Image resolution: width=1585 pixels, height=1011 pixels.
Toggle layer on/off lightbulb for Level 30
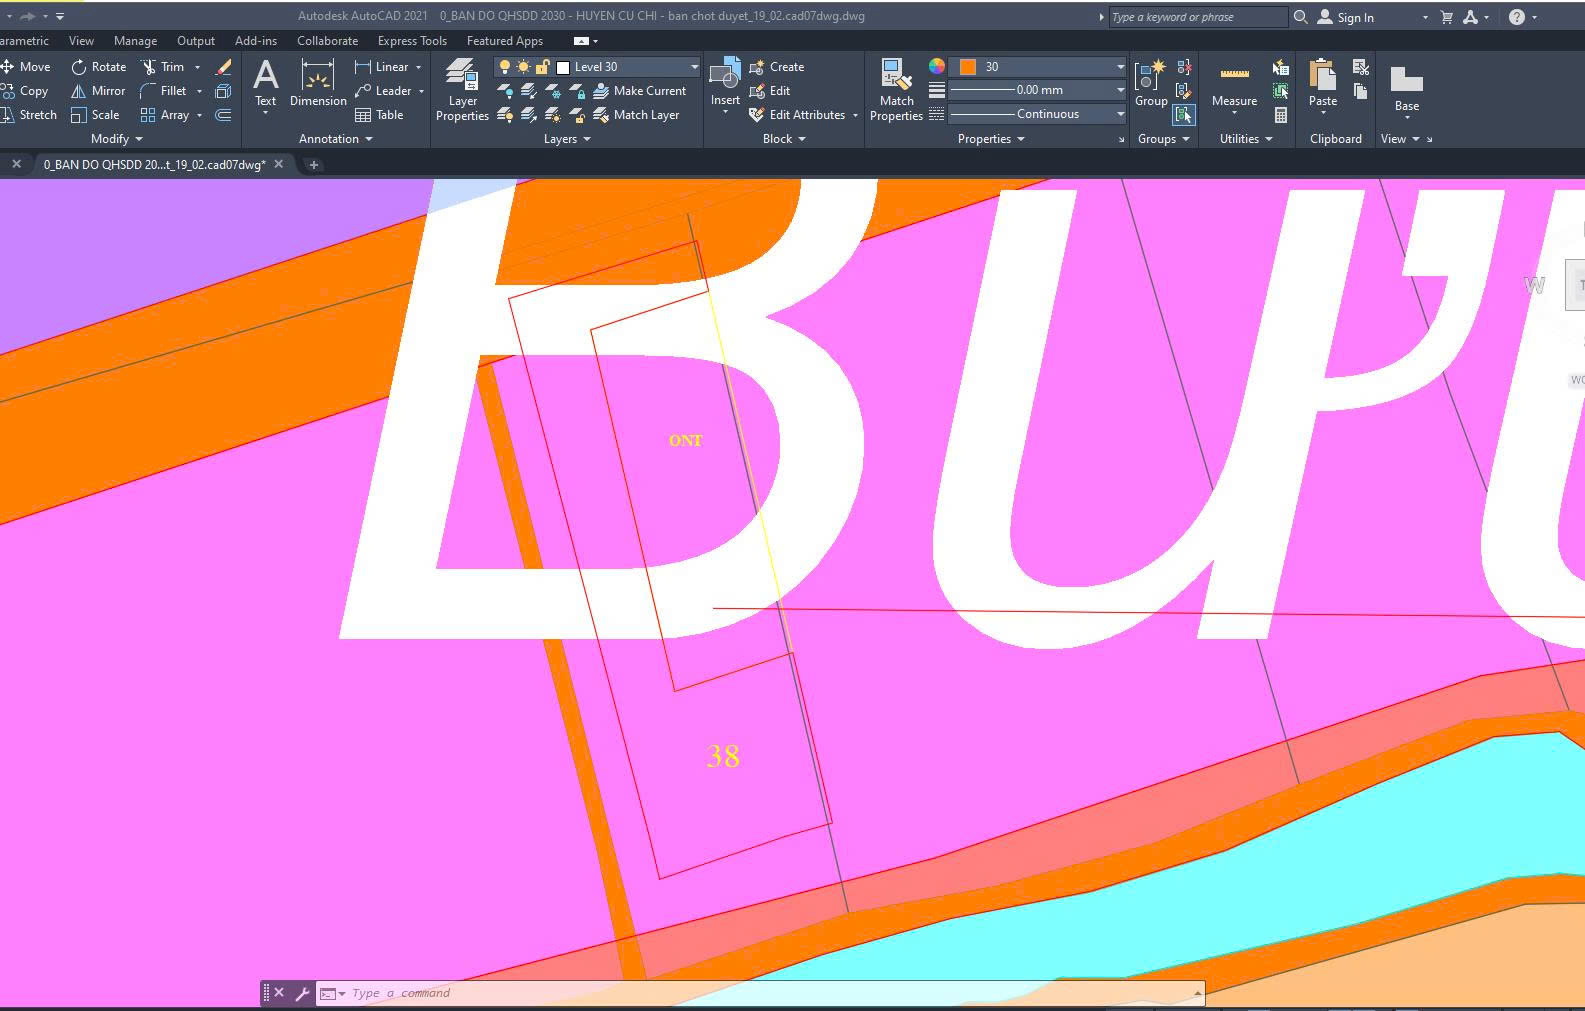point(505,67)
